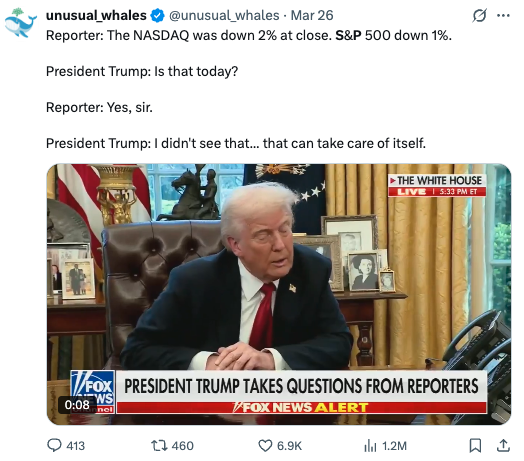Image resolution: width=524 pixels, height=461 pixels.
Task: Visit the @unusual_whales handle link
Action: (x=224, y=15)
